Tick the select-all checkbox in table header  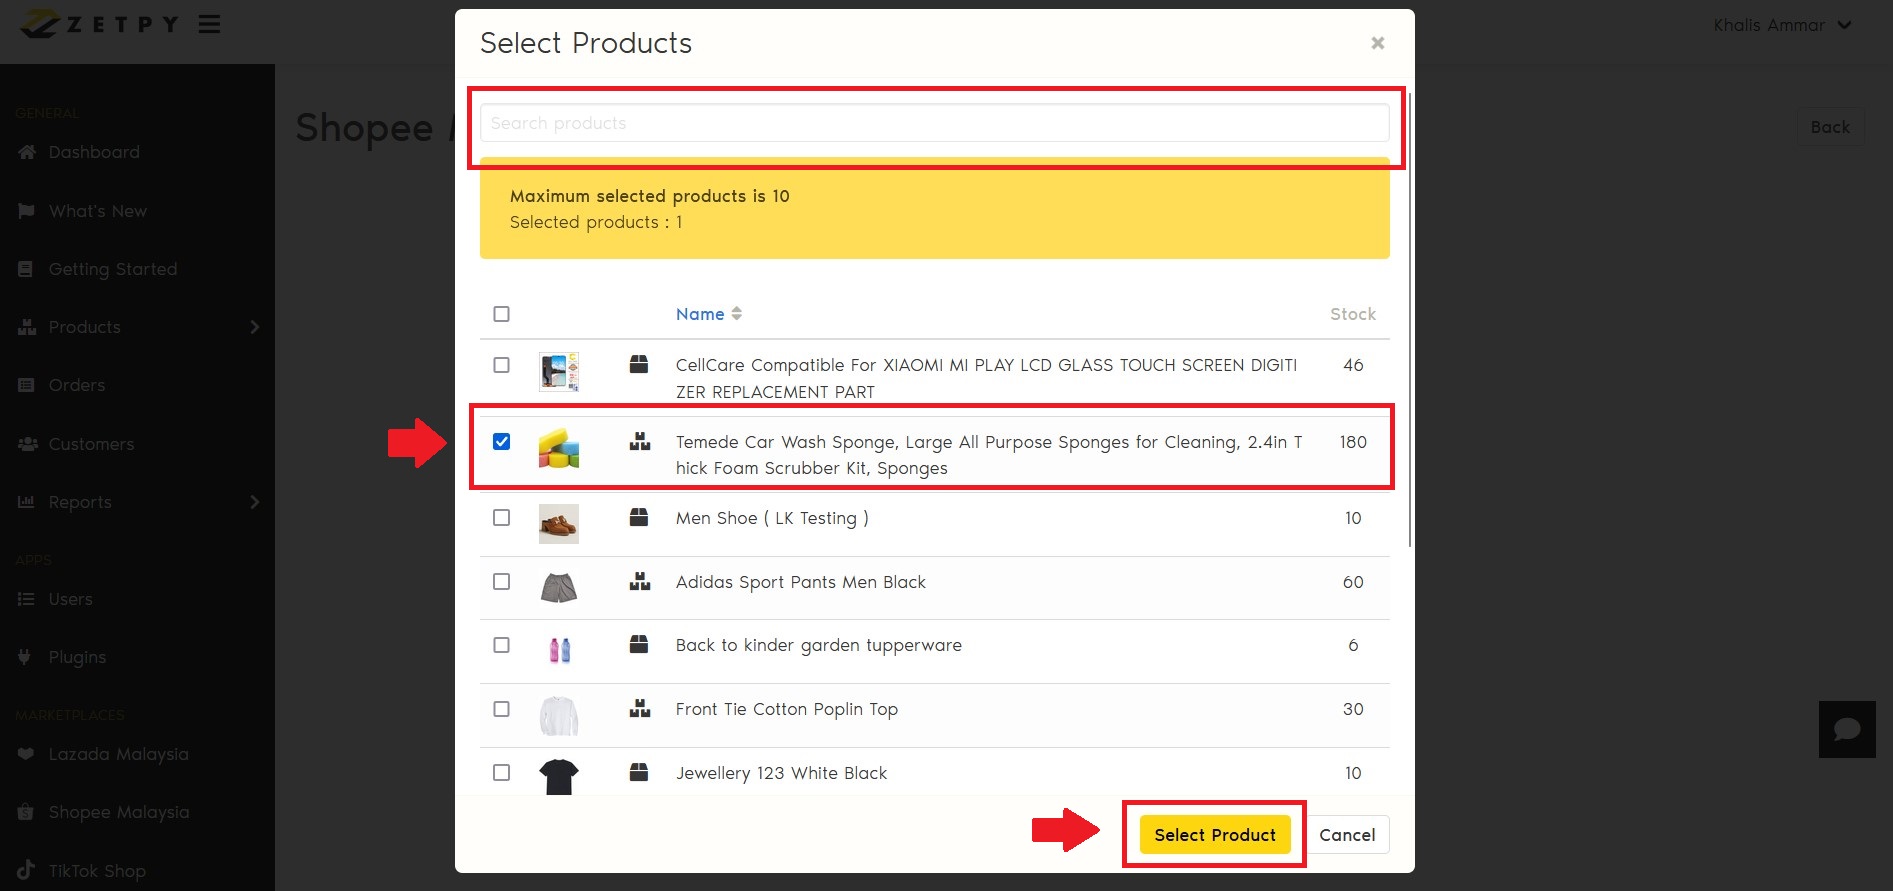point(502,314)
